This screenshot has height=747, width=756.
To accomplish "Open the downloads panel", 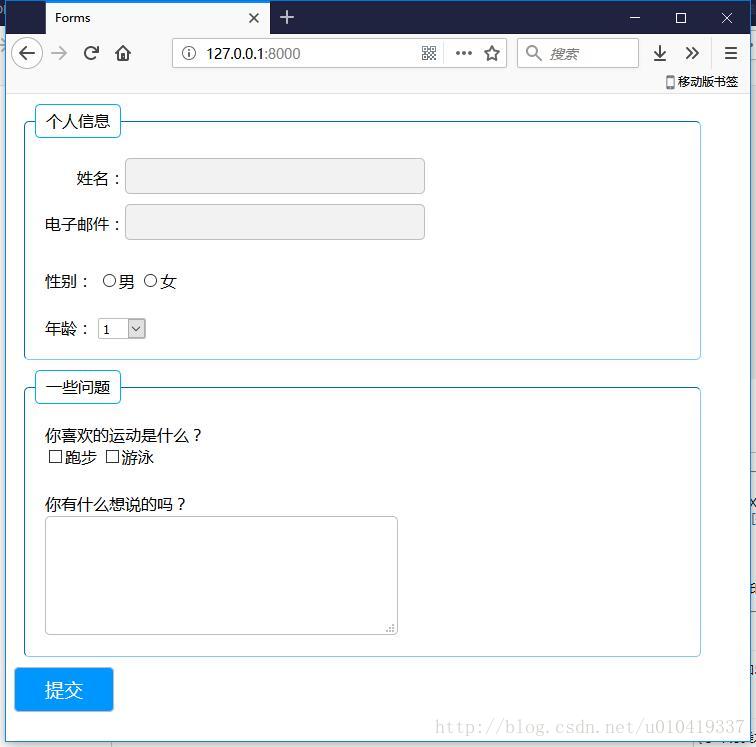I will 660,53.
